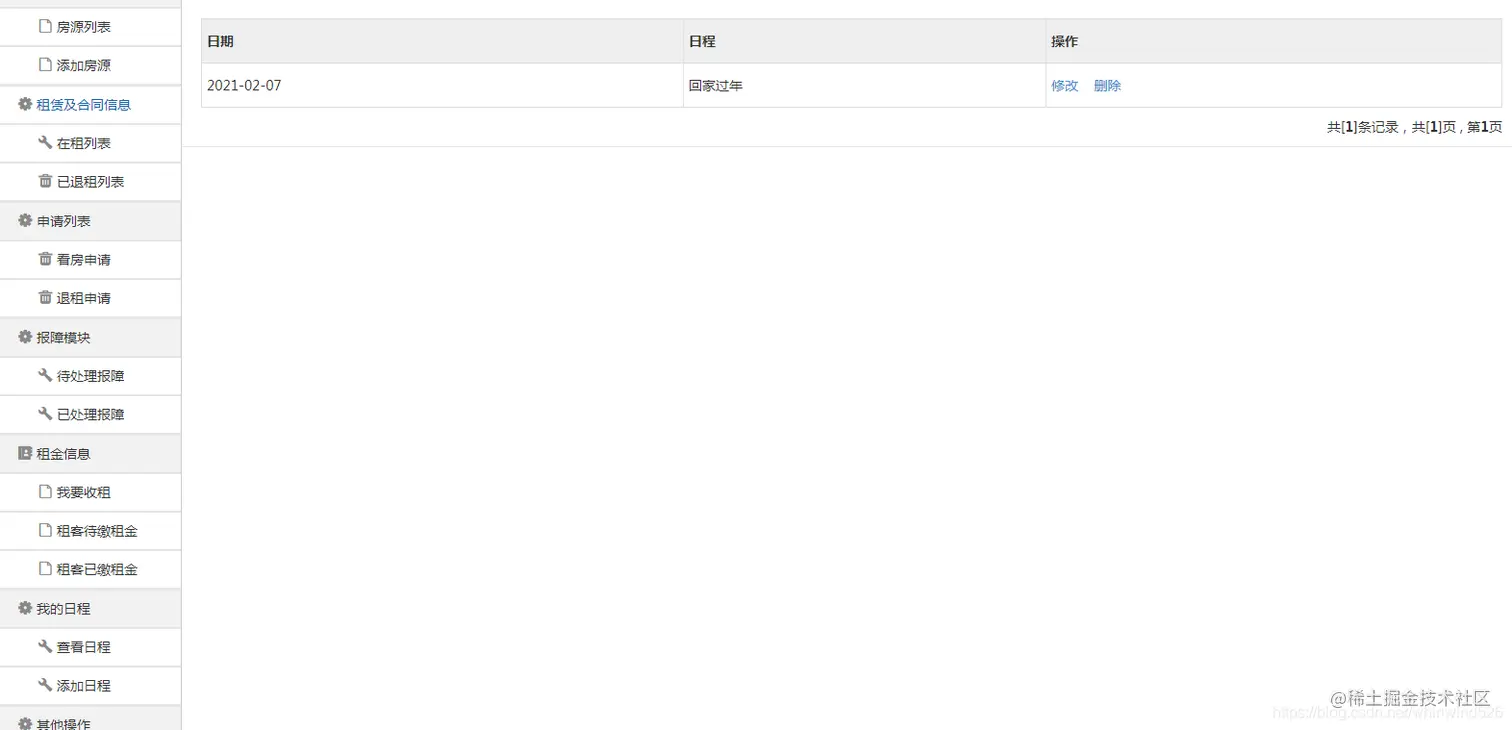This screenshot has height=730, width=1512.
Task: Click the wrench icon beside 待处理报障
Action: pyautogui.click(x=44, y=376)
